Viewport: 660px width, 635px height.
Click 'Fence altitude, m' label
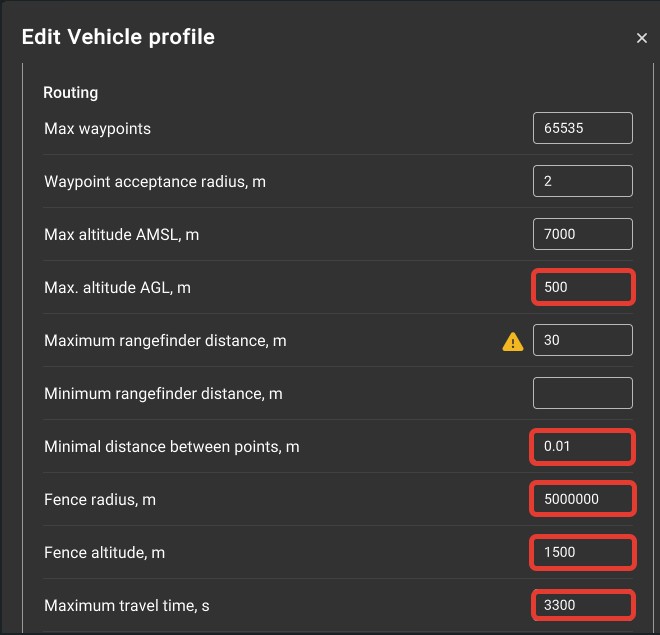pyautogui.click(x=104, y=553)
